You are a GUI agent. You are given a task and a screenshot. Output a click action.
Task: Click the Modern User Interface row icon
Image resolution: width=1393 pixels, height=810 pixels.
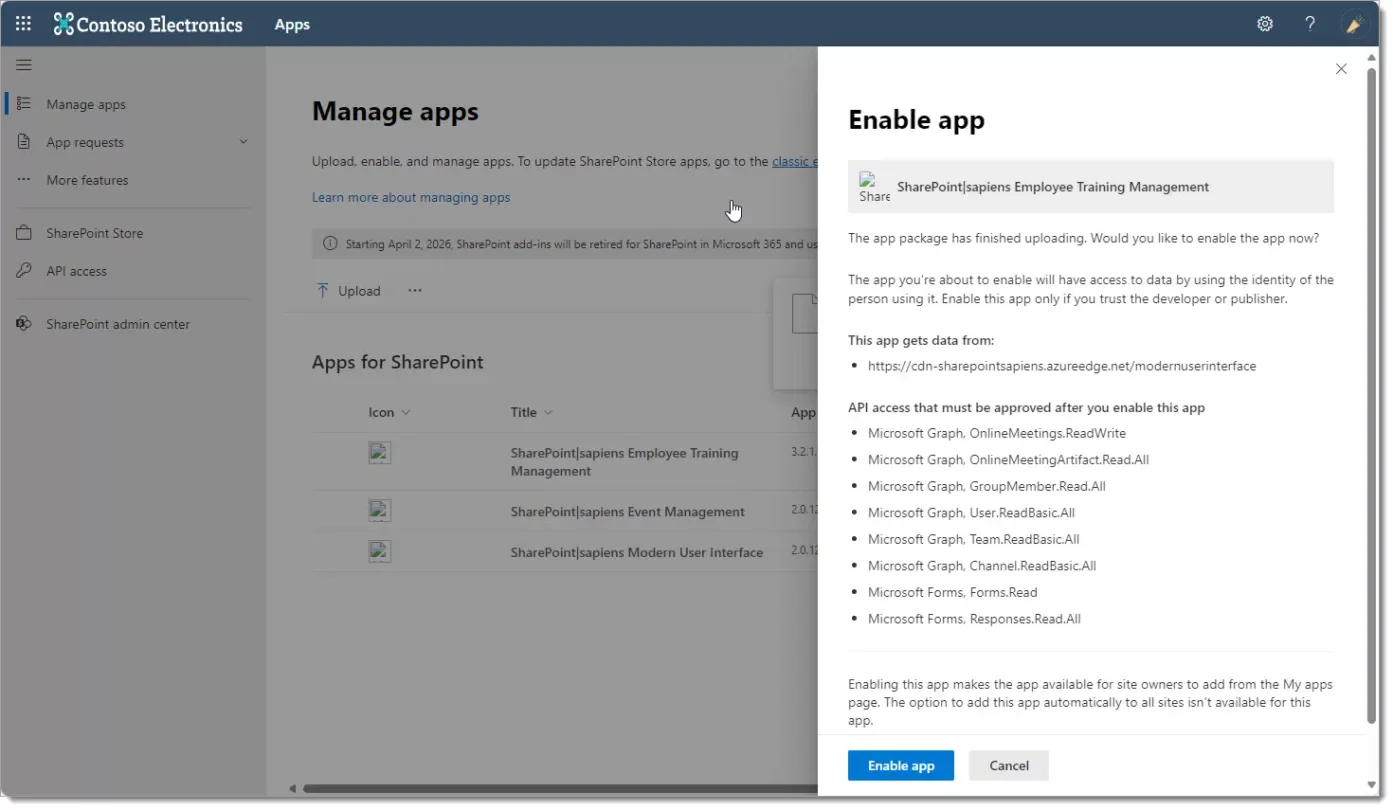pyautogui.click(x=379, y=551)
